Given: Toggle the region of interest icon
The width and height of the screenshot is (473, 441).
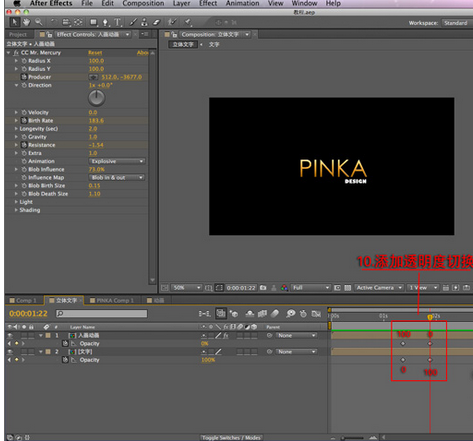Looking at the screenshot, I should pyautogui.click(x=337, y=288).
